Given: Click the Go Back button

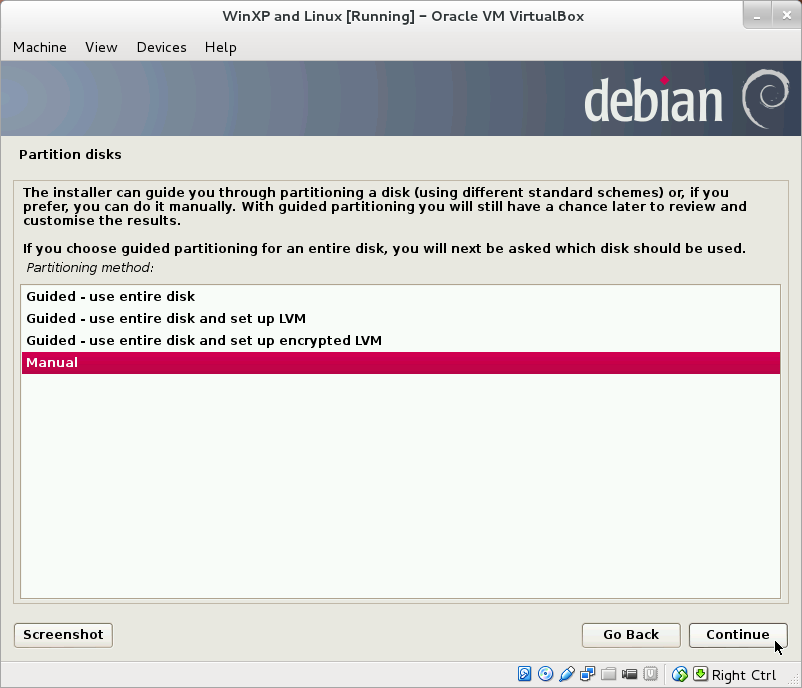Looking at the screenshot, I should pos(630,635).
